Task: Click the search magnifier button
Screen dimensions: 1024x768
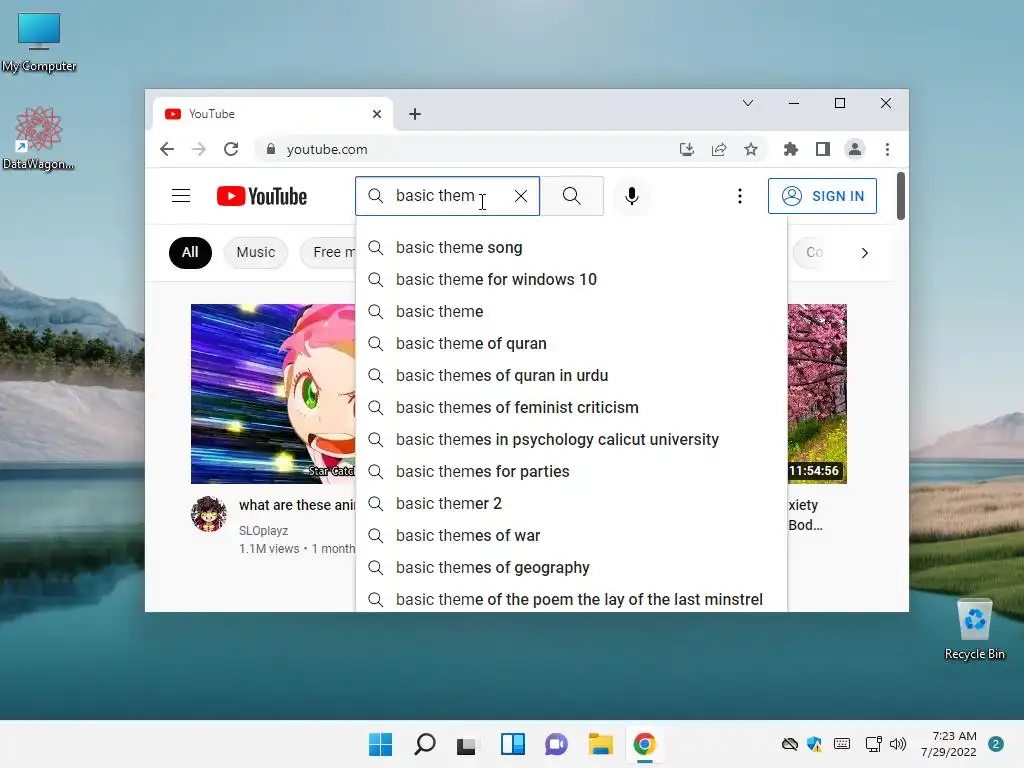Action: click(x=571, y=196)
